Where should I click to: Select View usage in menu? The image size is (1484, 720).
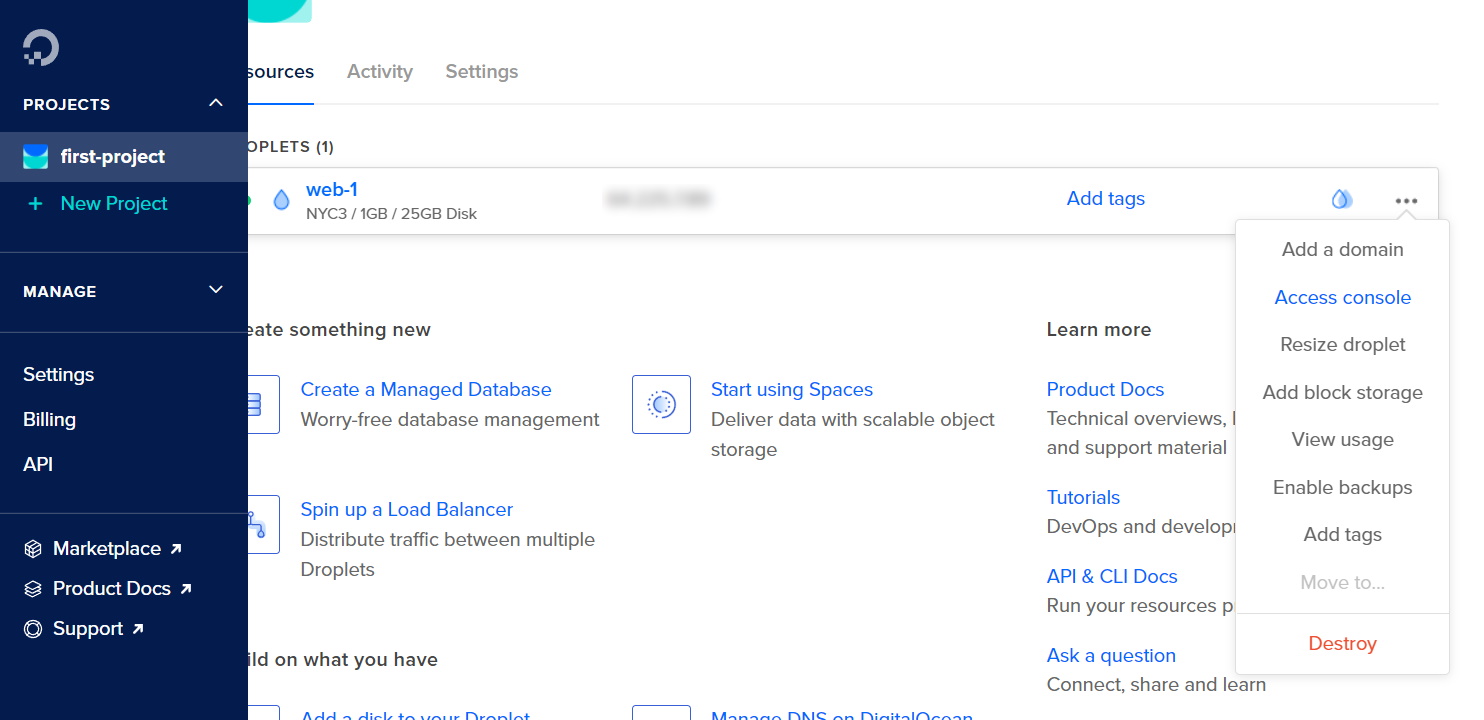[x=1342, y=439]
